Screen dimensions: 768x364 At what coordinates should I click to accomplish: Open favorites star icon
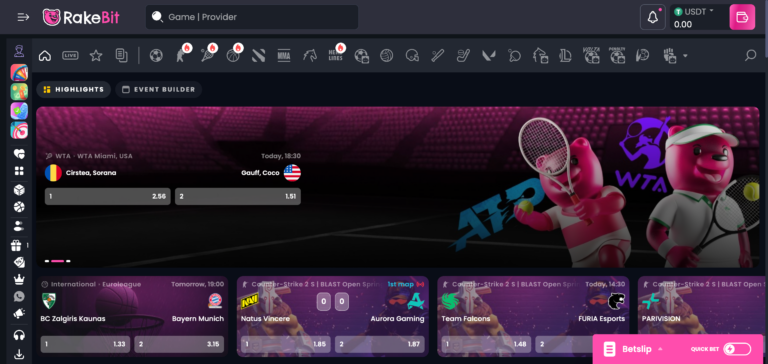pos(96,56)
